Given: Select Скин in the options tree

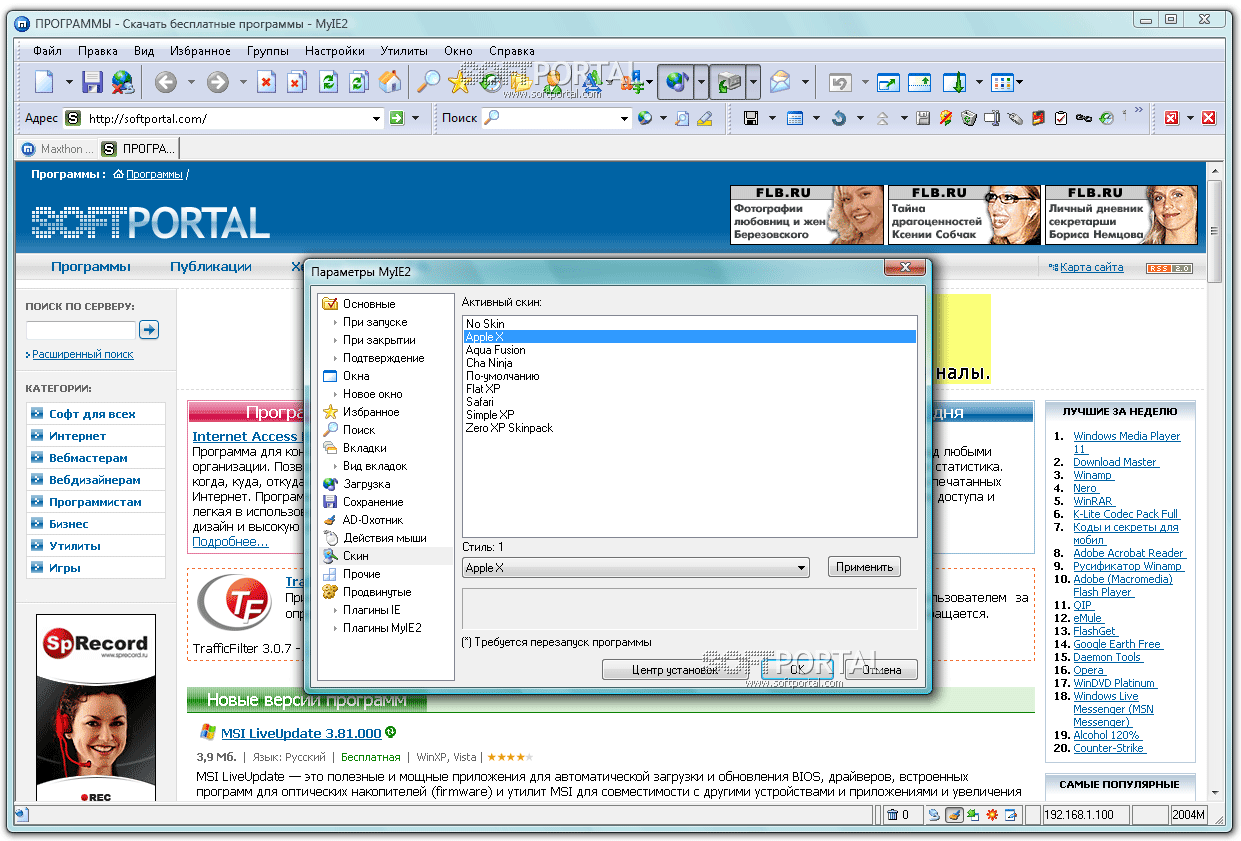Looking at the screenshot, I should [356, 556].
